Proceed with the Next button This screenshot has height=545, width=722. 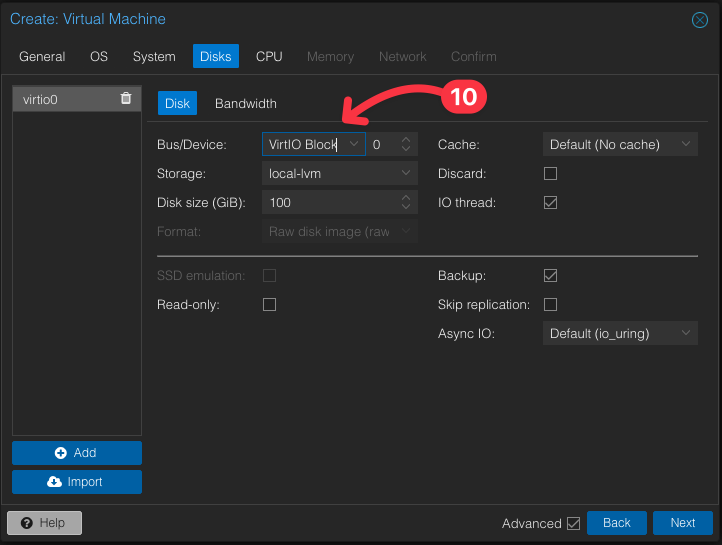click(x=682, y=523)
